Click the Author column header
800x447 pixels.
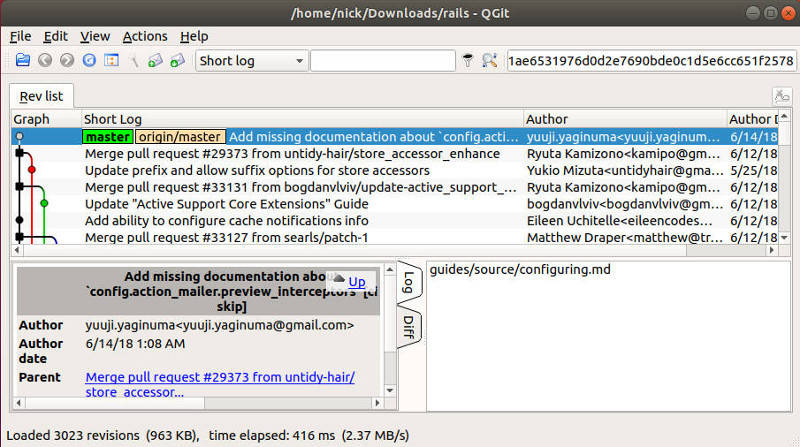pyautogui.click(x=547, y=119)
